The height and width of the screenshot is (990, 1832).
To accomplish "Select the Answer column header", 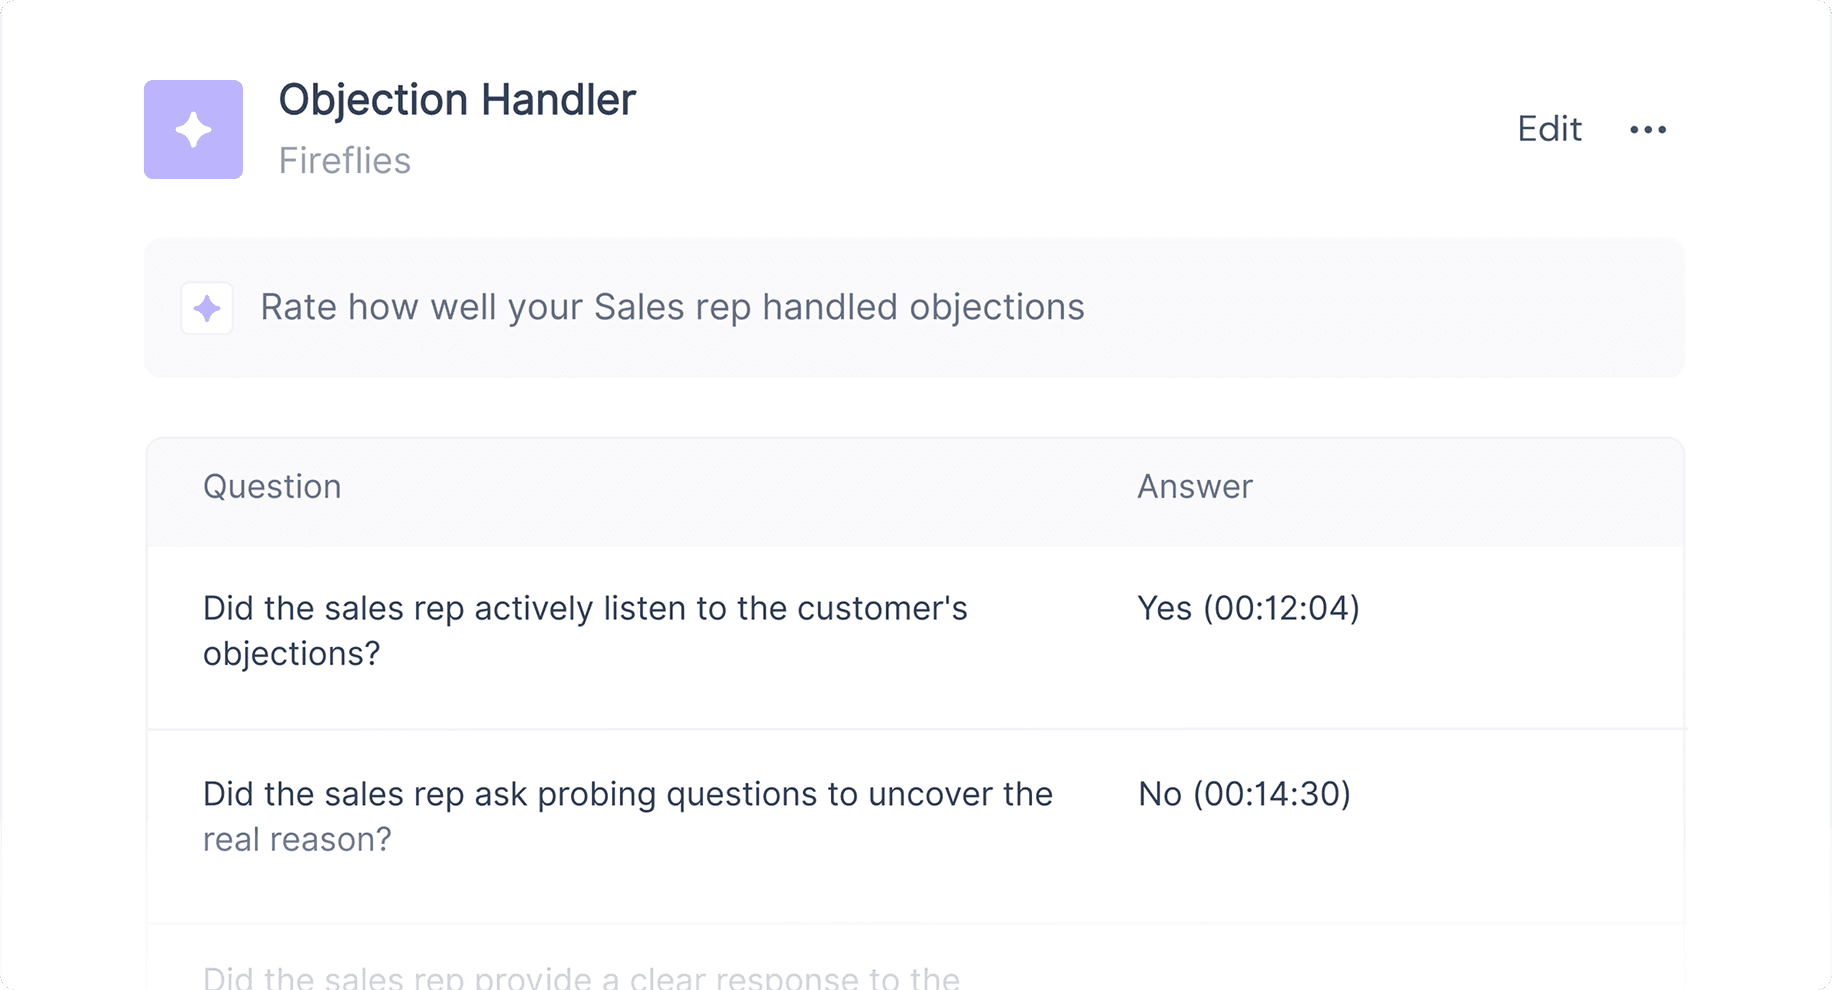I will [1194, 487].
